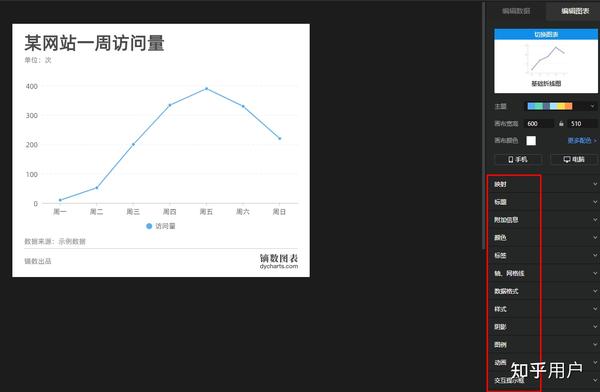
Task: Open the 主题 color theme dropdown
Action: click(561, 106)
